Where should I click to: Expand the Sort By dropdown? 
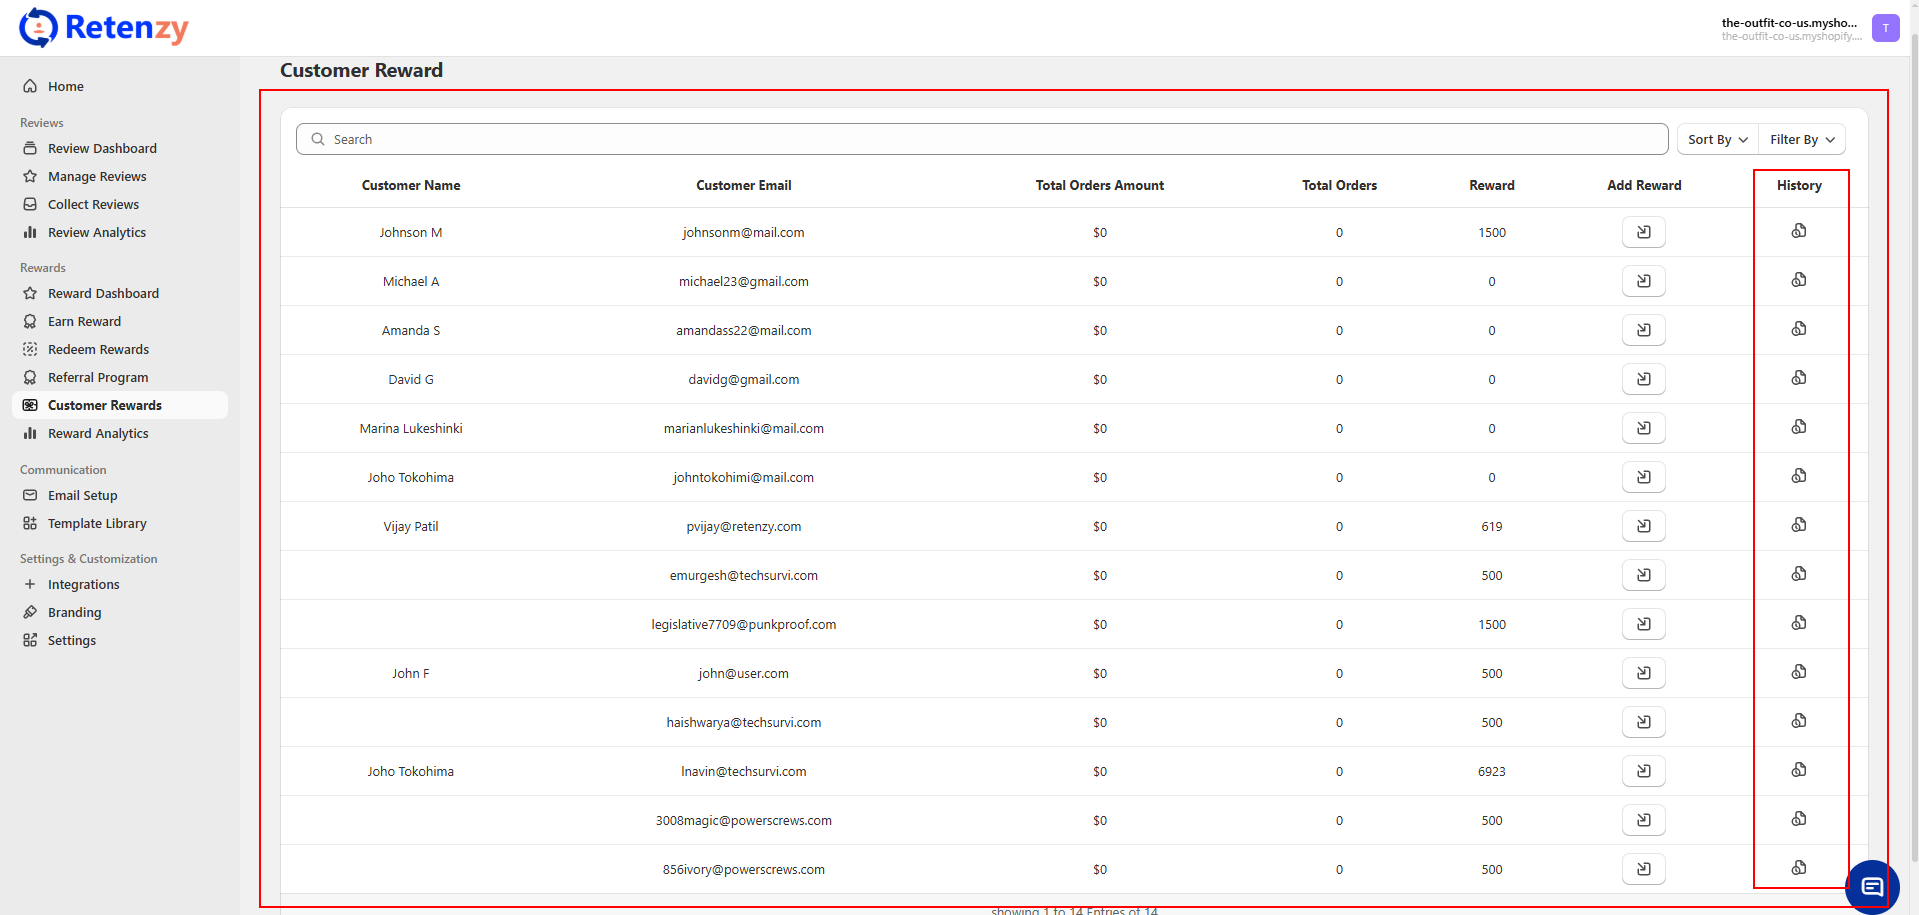click(x=1717, y=140)
